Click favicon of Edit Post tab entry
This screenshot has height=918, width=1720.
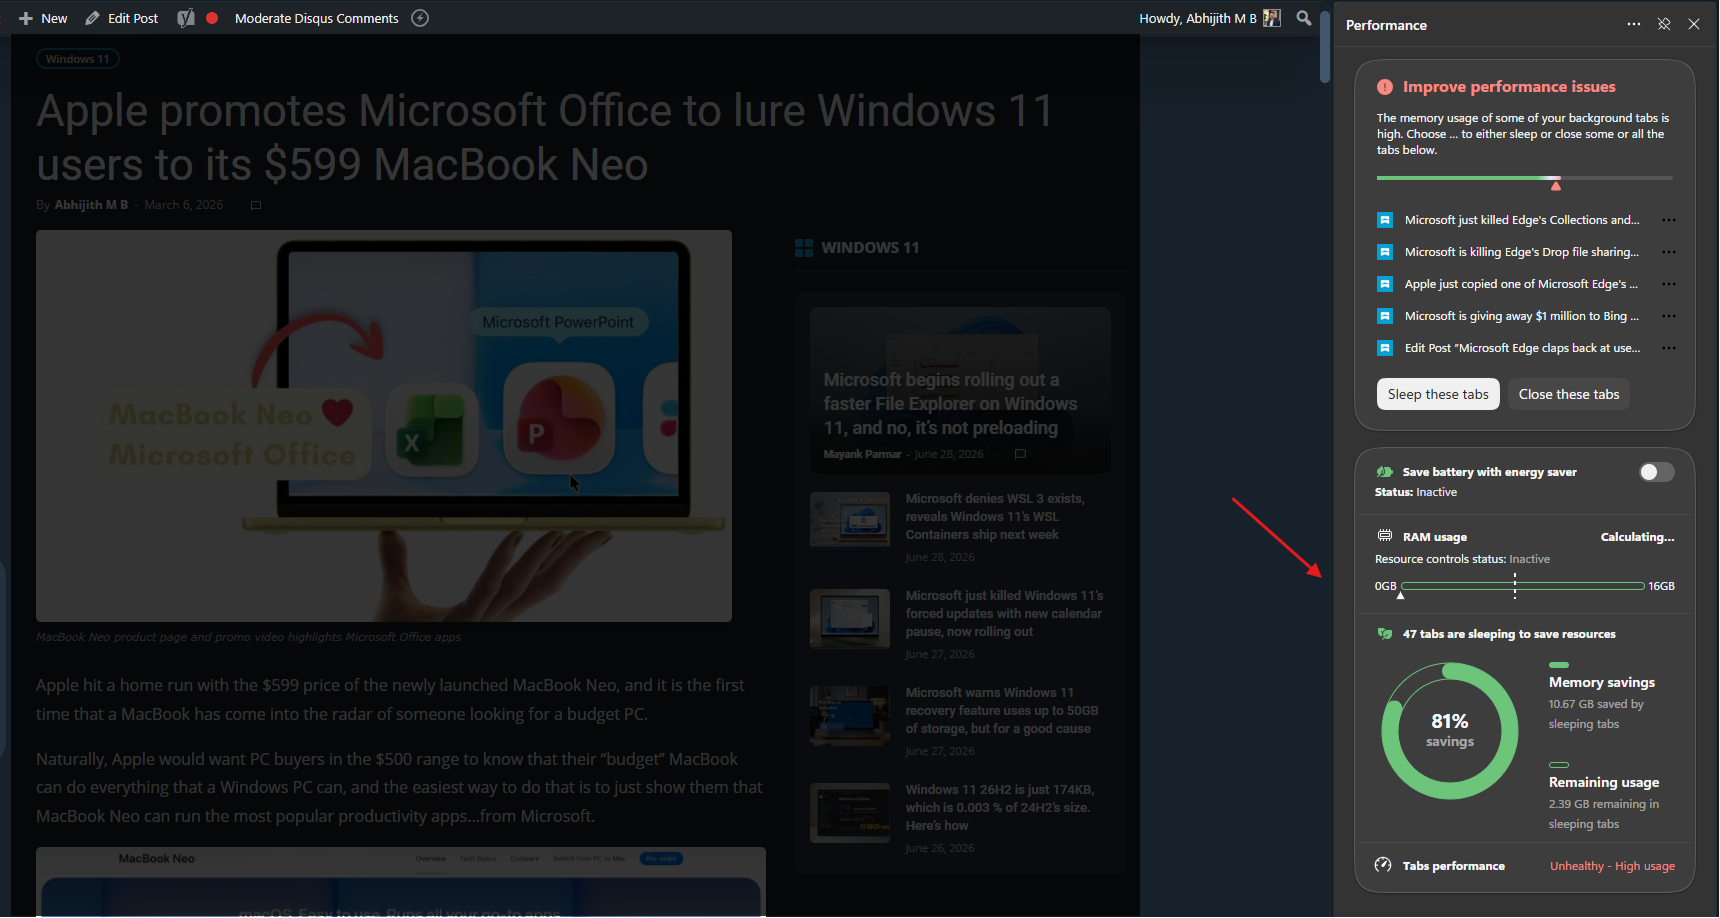(1385, 348)
